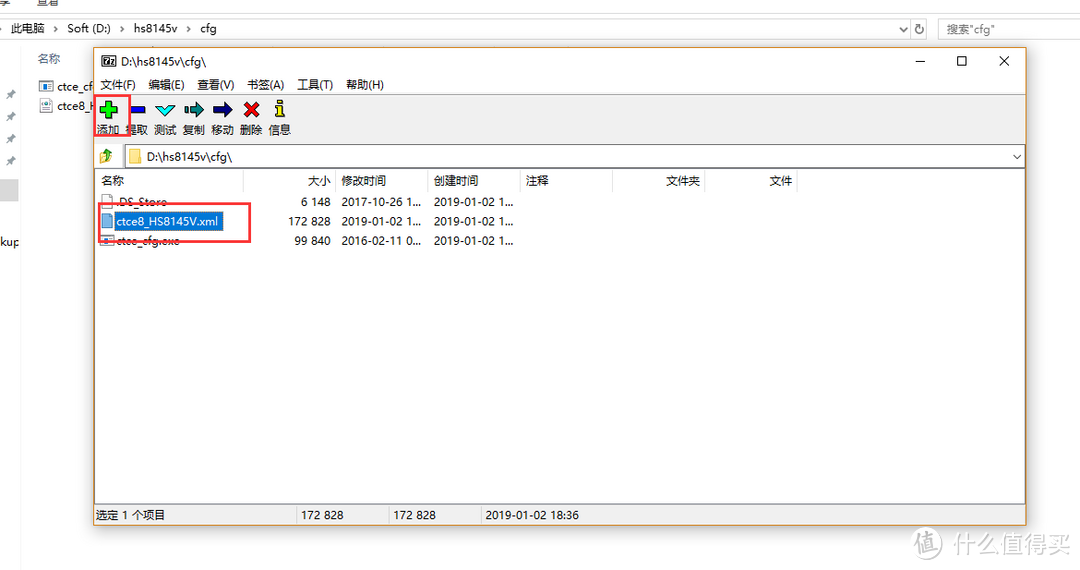This screenshot has width=1080, height=570.
Task: Select ctce_cf... file in Explorer window
Action: 65,86
